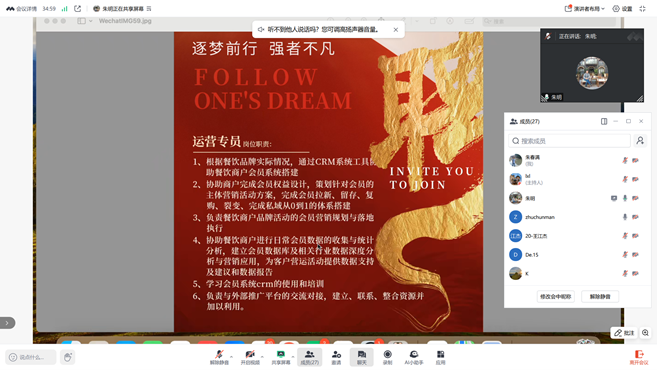Click the share/export icon near timer
Image resolution: width=657 pixels, height=370 pixels.
pyautogui.click(x=78, y=8)
